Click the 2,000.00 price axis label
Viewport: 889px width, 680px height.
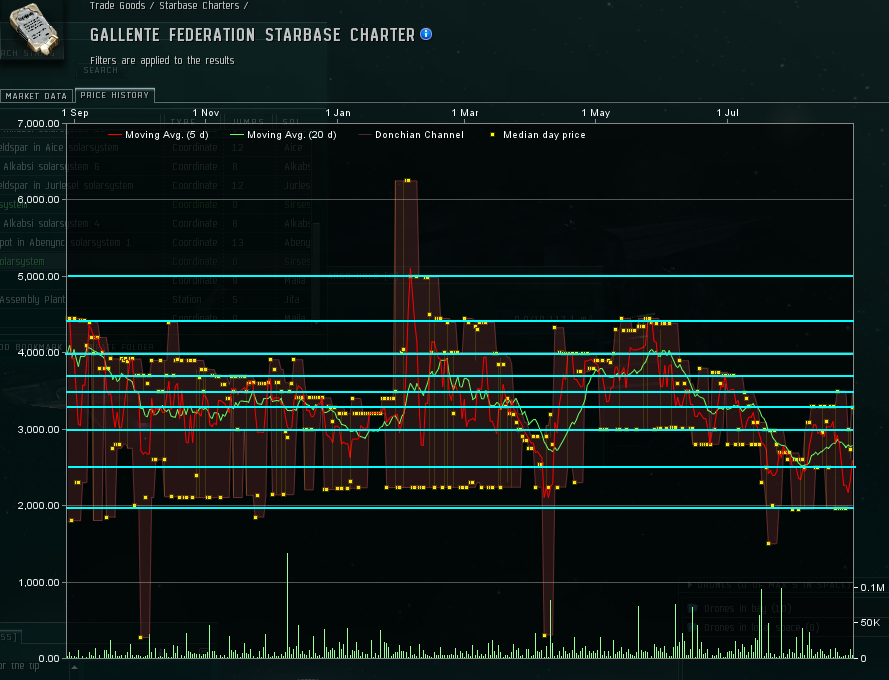39,505
